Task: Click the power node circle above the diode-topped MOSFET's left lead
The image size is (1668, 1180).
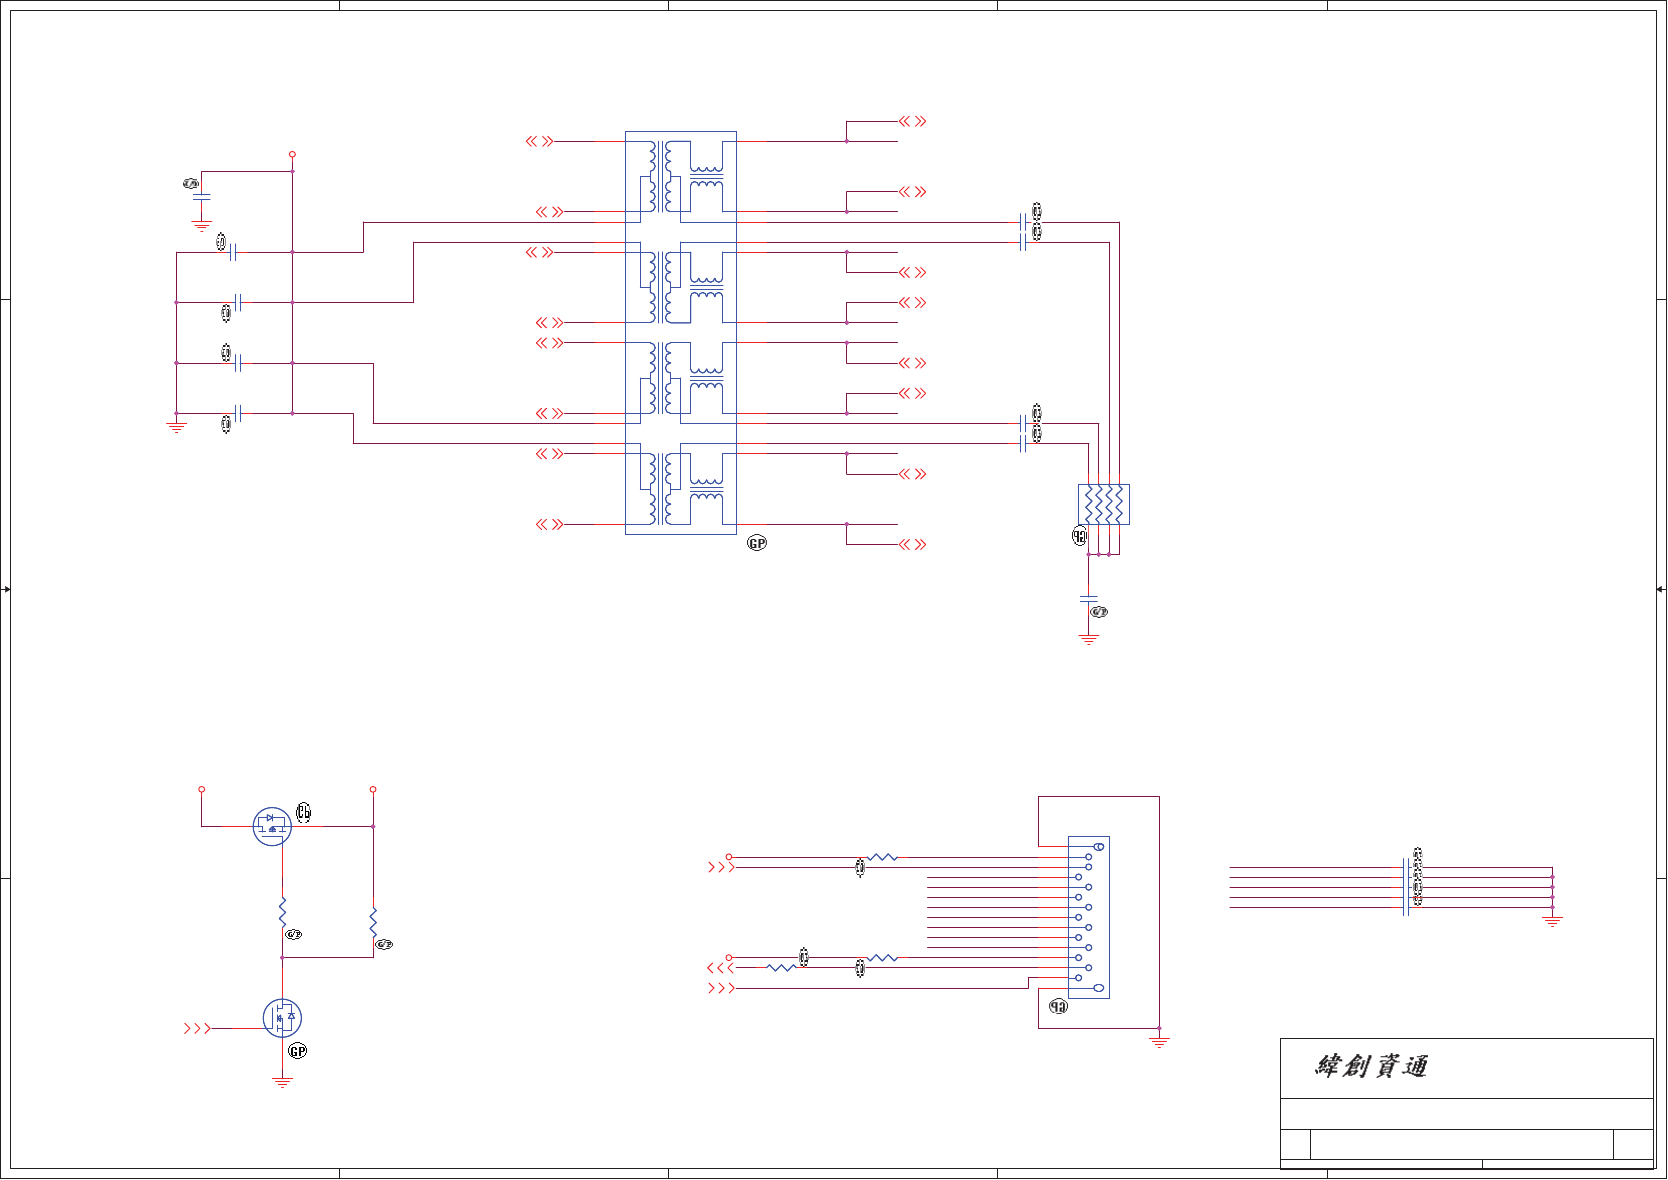Action: [201, 789]
